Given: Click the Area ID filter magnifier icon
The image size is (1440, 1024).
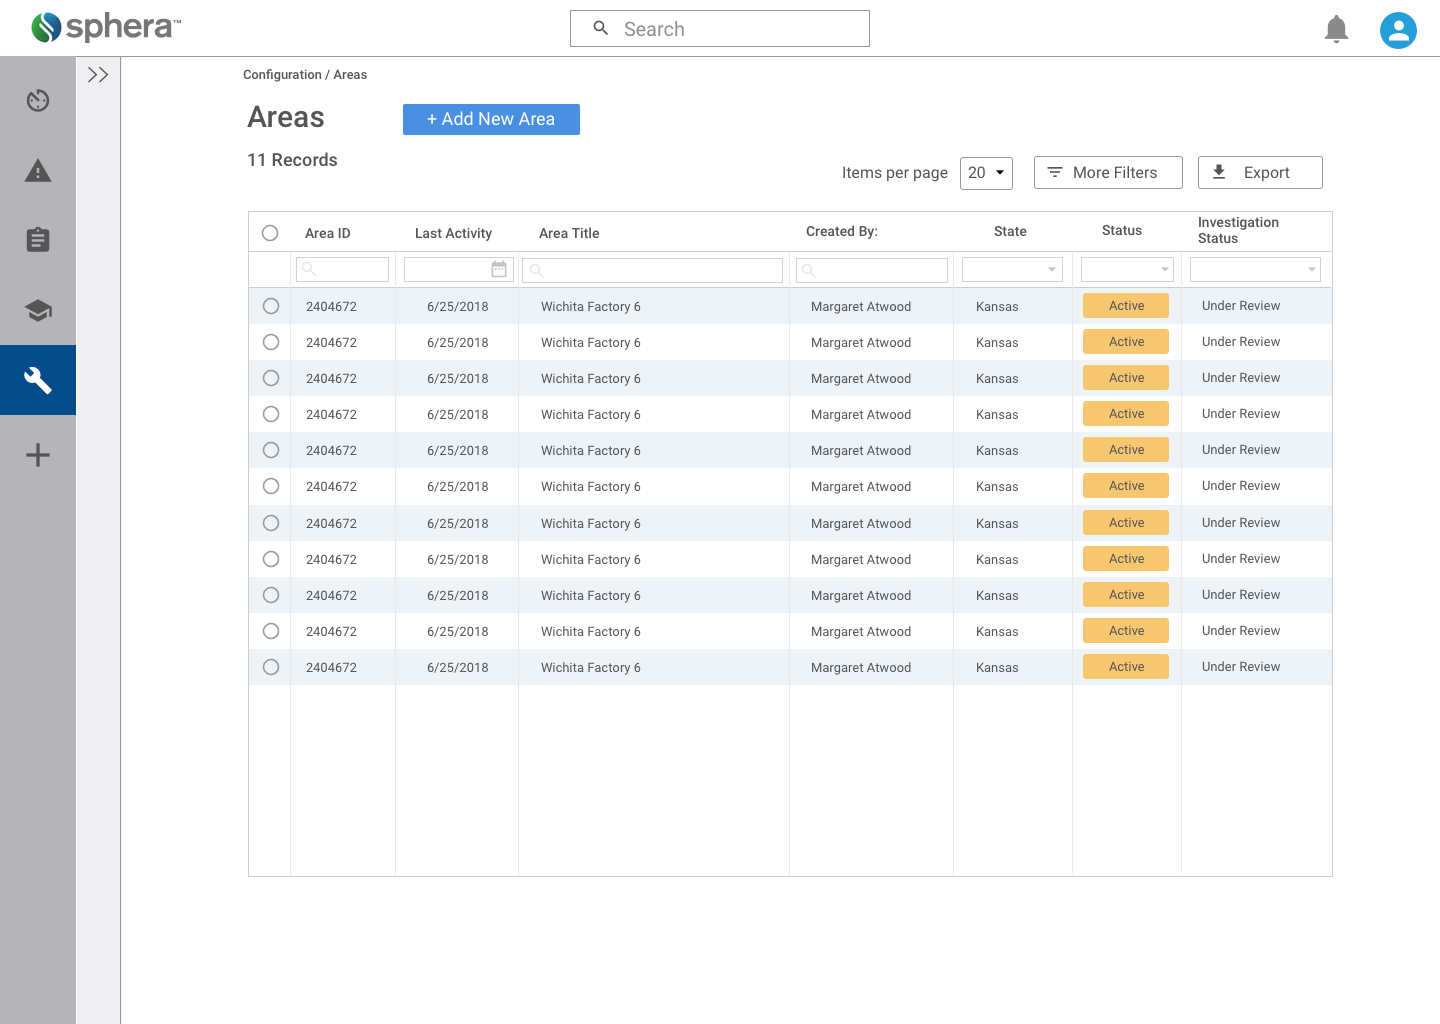Looking at the screenshot, I should (x=309, y=269).
